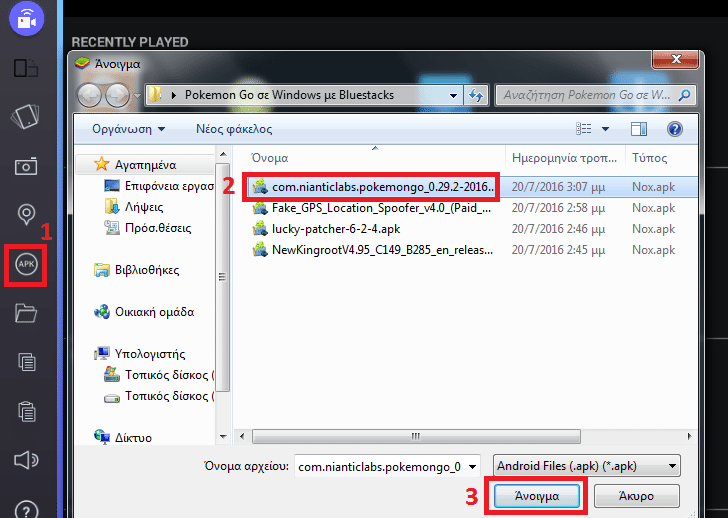
Task: Open Λήψεις folder in navigation pane
Action: [134, 207]
